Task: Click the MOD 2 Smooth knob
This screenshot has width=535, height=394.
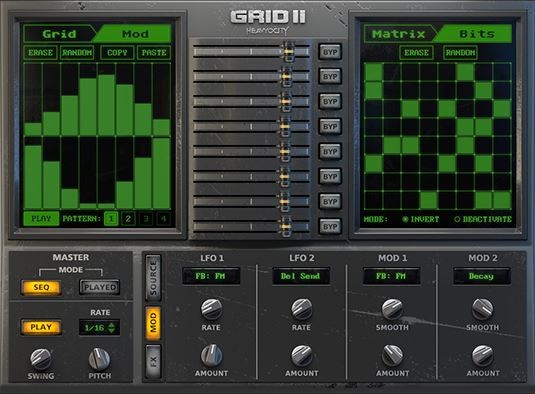Action: 482,309
